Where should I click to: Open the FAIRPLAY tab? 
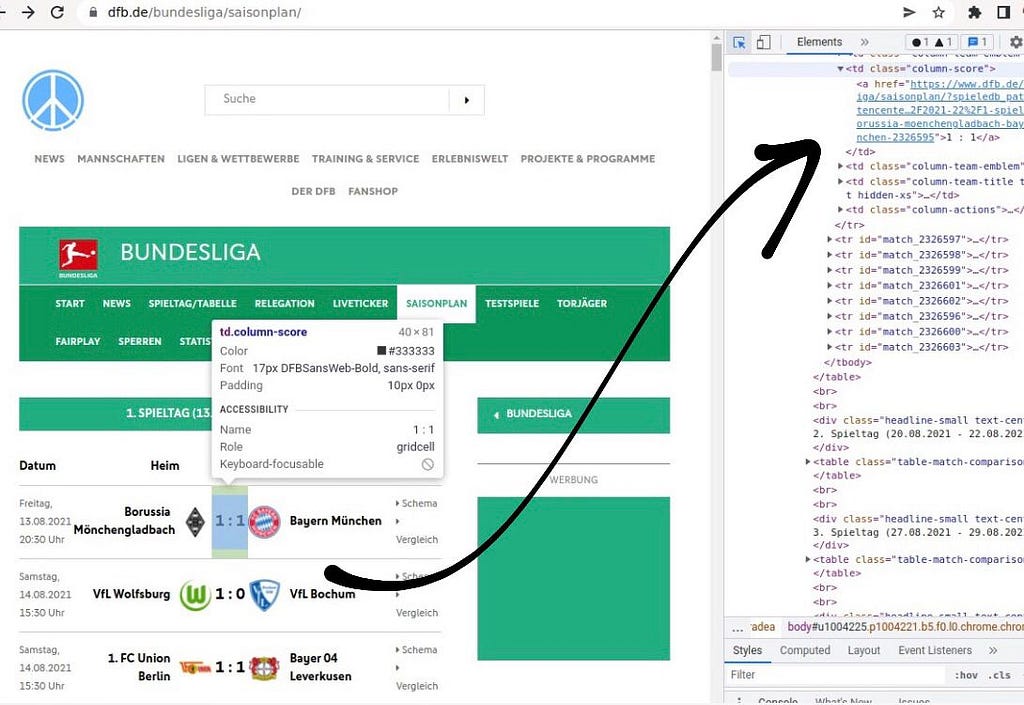tap(78, 341)
